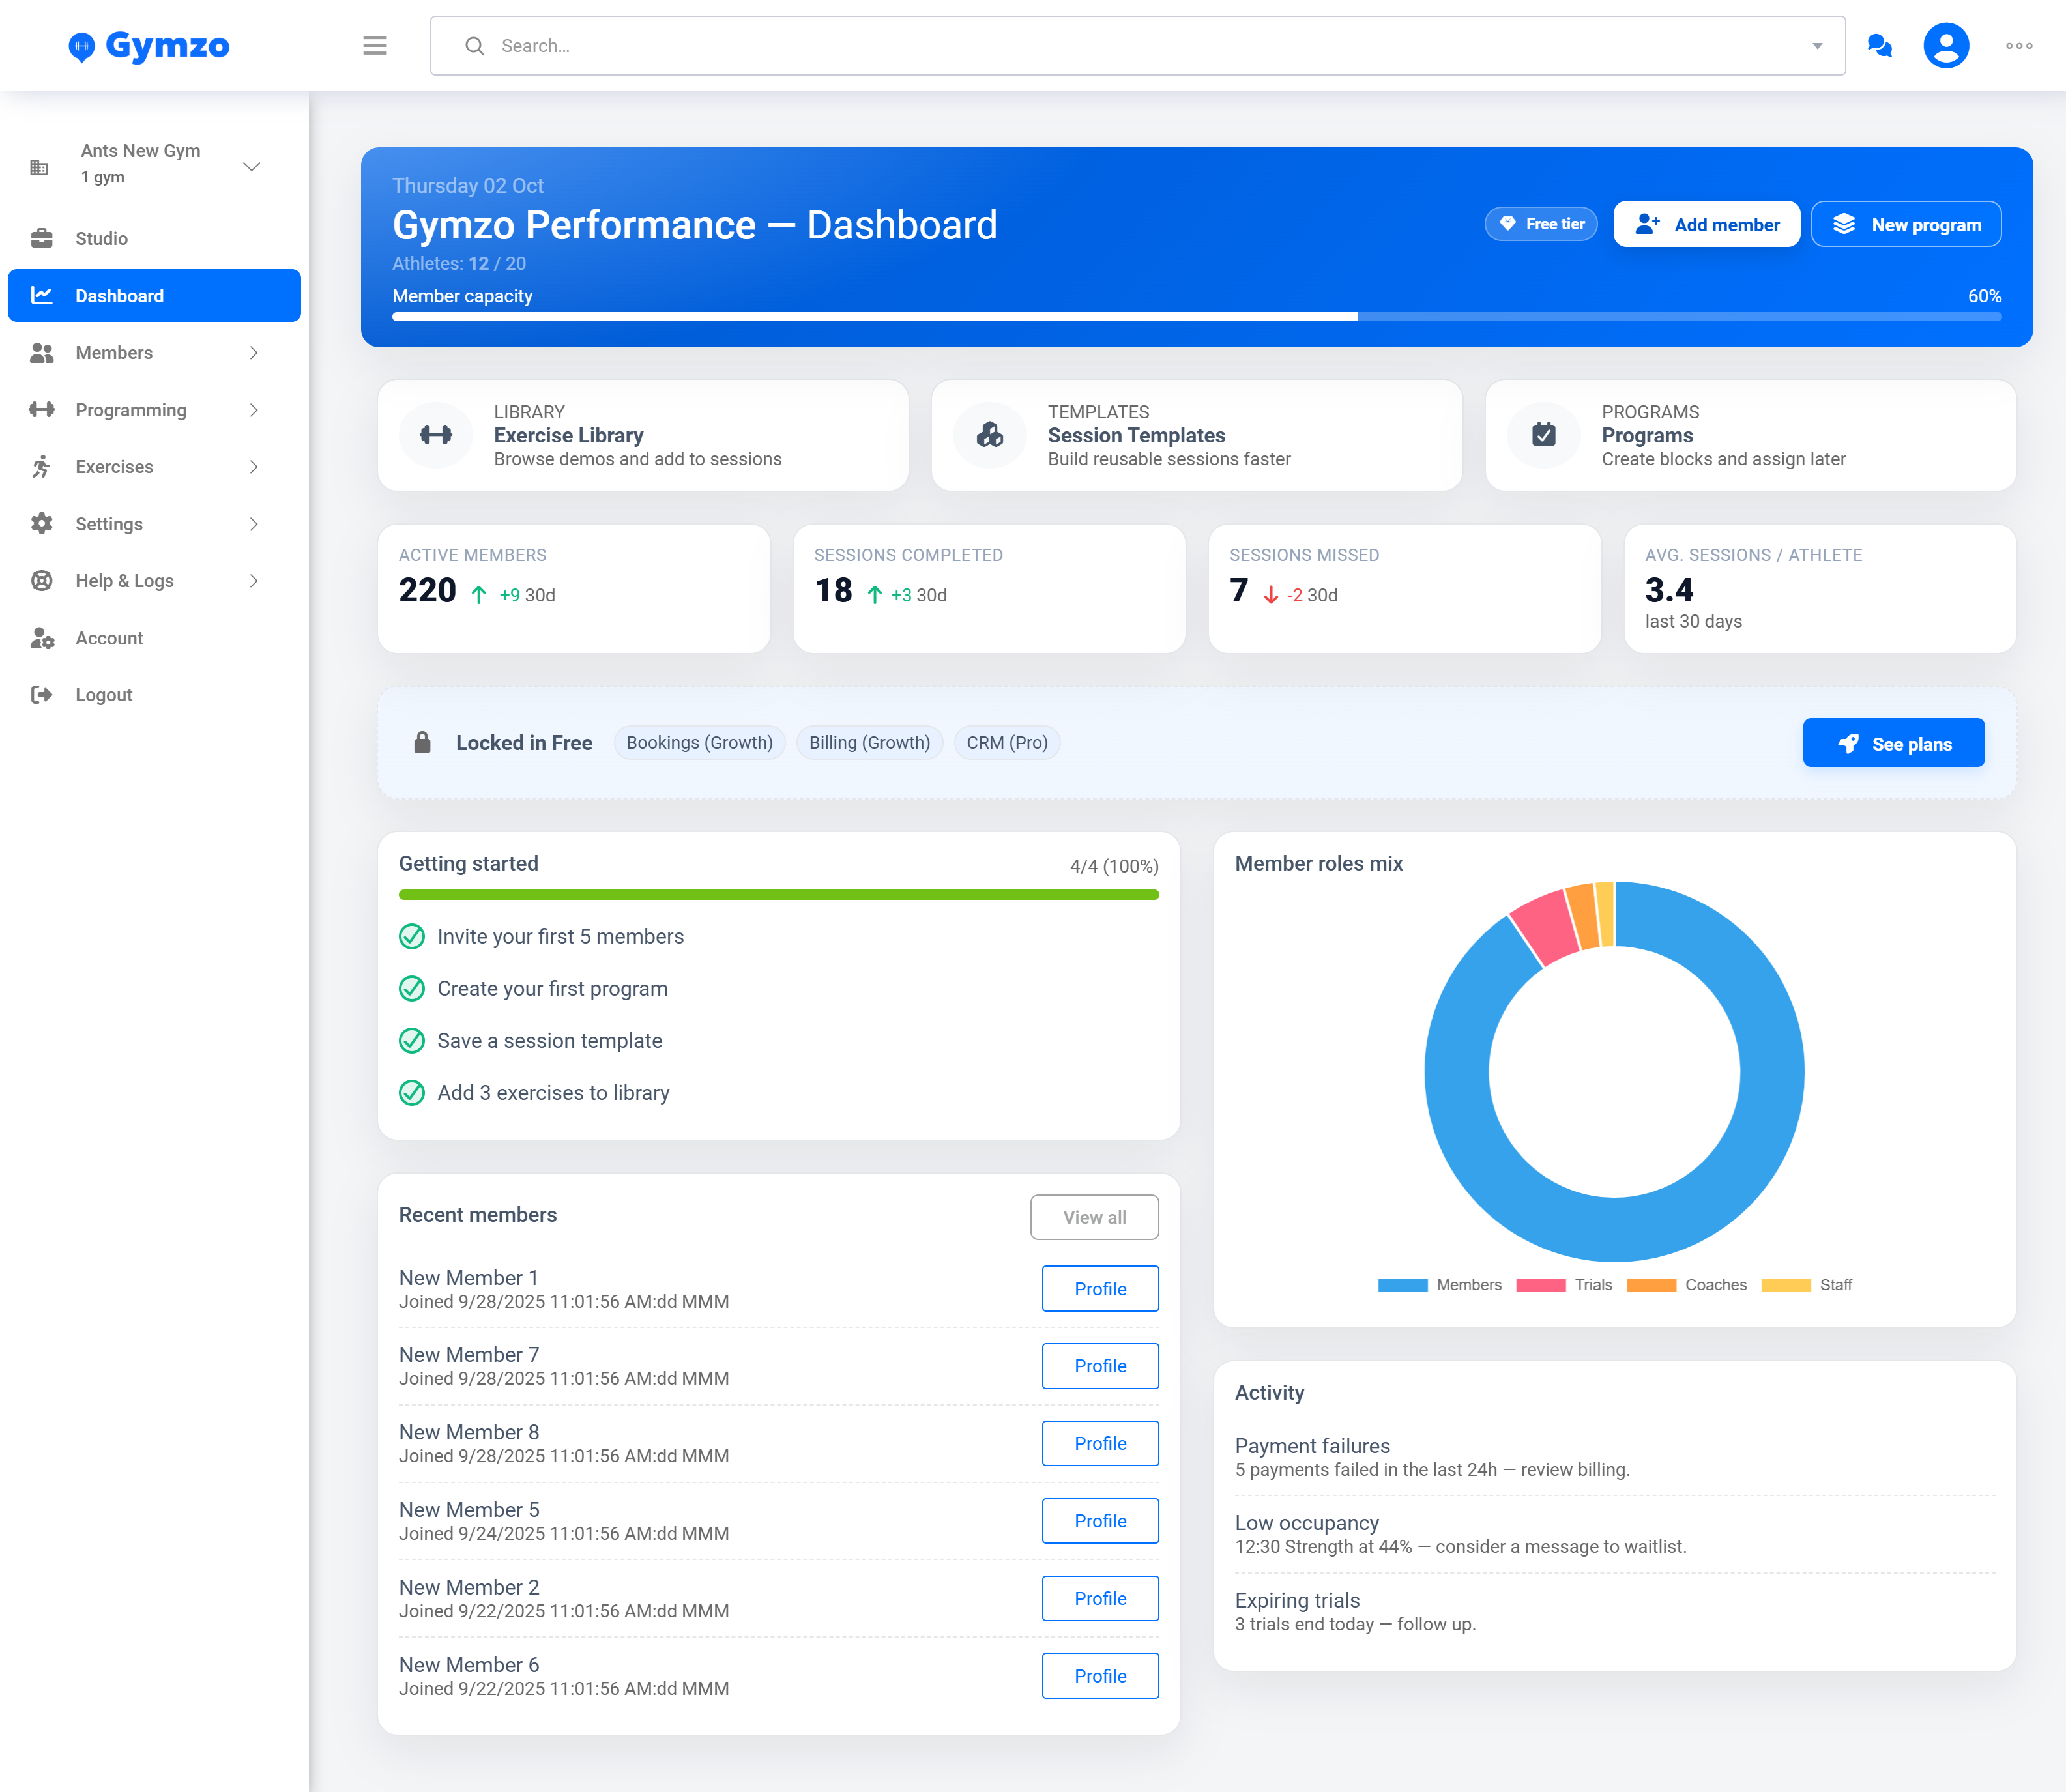Click the user avatar icon
This screenshot has height=1792, width=2066.
point(1945,46)
